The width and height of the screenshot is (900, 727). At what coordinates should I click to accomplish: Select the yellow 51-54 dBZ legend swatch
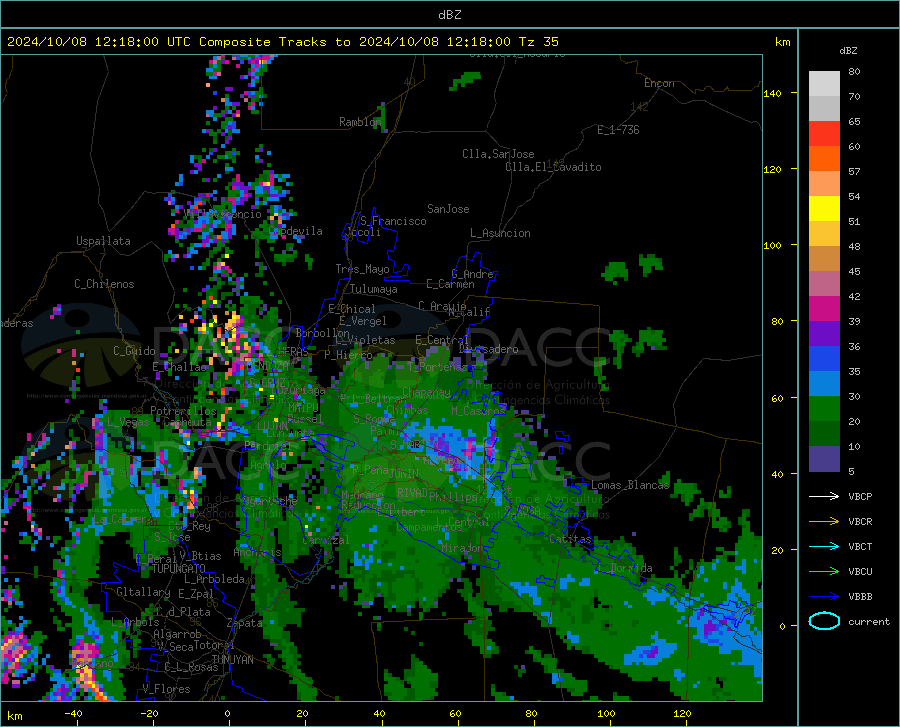[824, 209]
